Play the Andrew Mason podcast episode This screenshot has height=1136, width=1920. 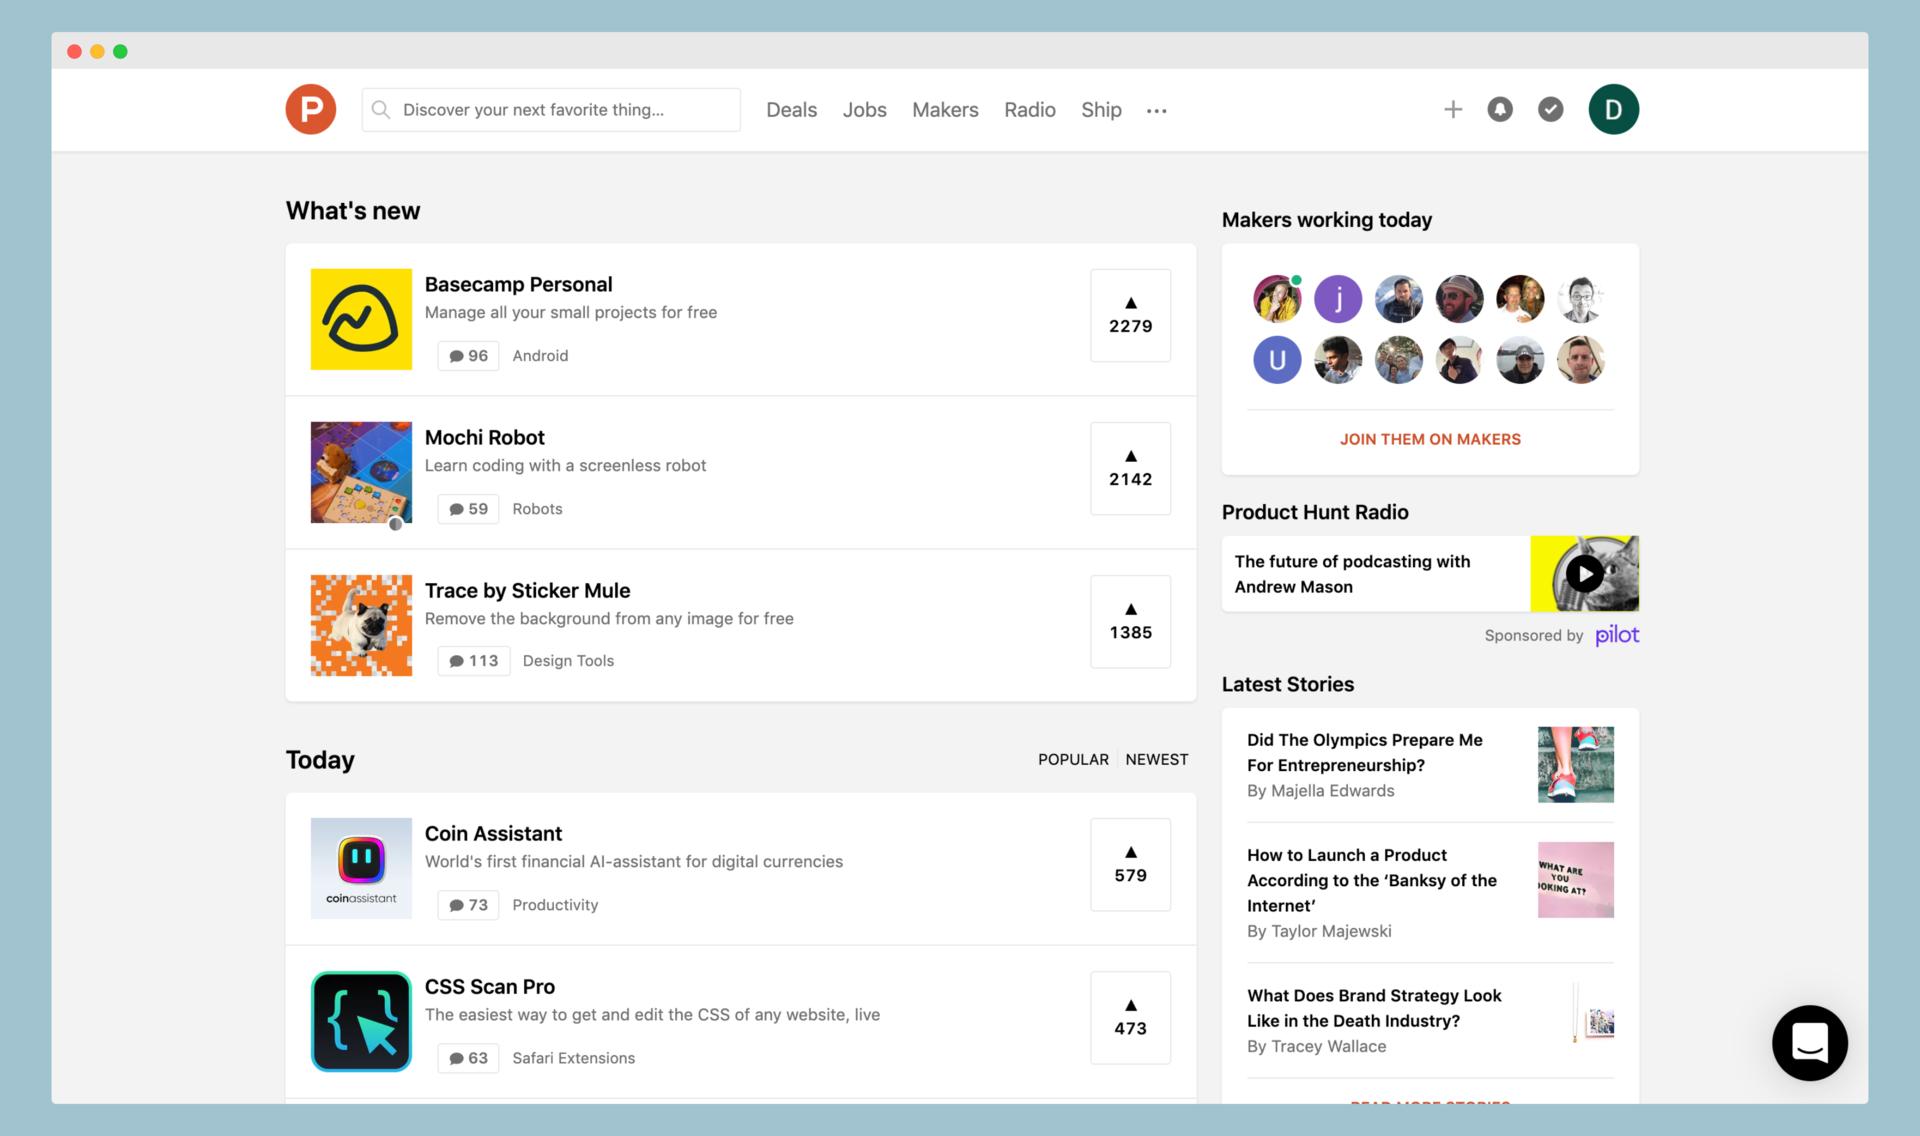(x=1584, y=573)
